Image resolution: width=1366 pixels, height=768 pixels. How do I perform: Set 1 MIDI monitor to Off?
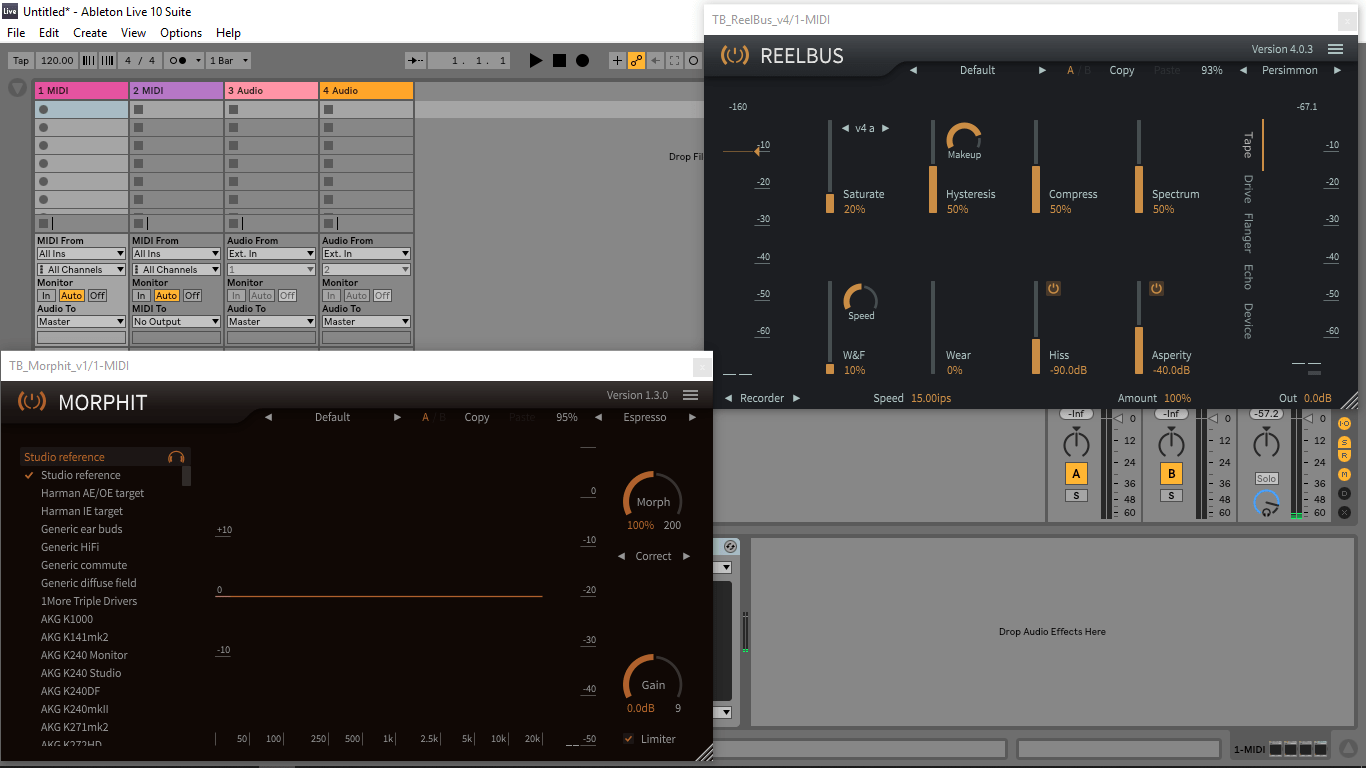point(97,296)
